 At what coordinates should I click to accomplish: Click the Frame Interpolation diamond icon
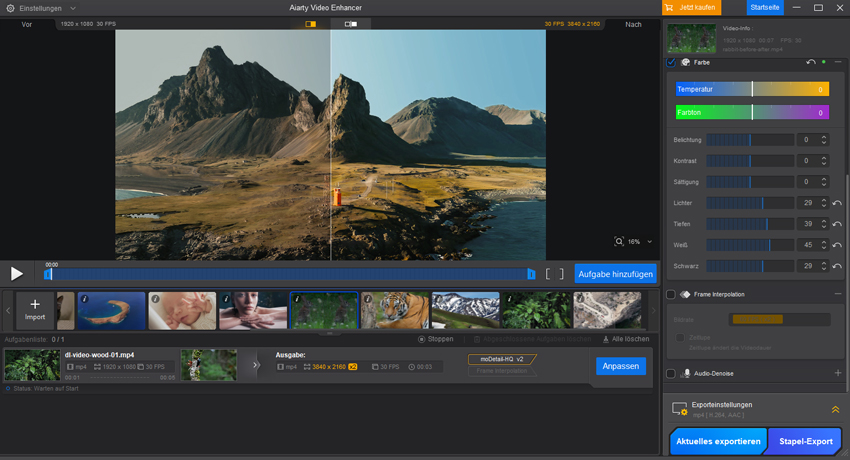(685, 294)
